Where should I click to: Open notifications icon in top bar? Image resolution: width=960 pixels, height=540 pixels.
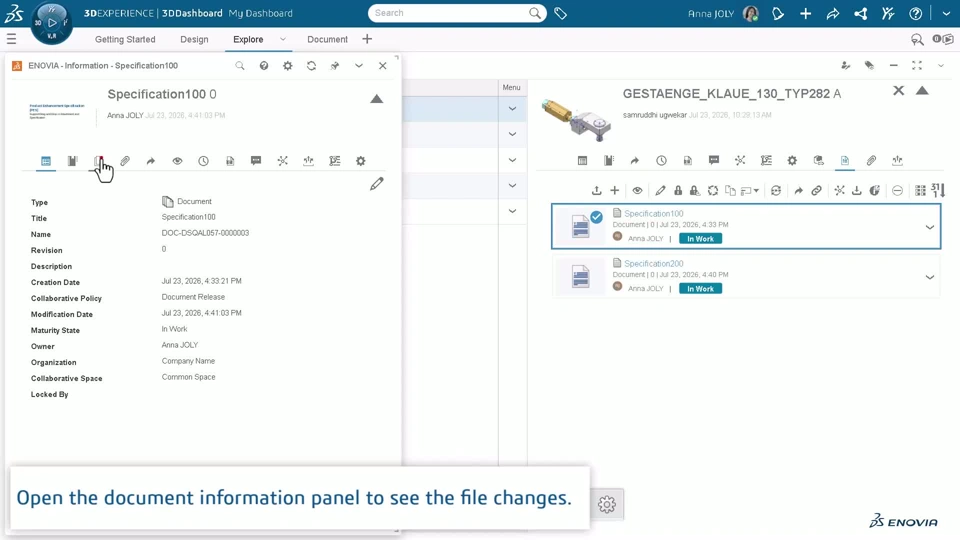[778, 13]
